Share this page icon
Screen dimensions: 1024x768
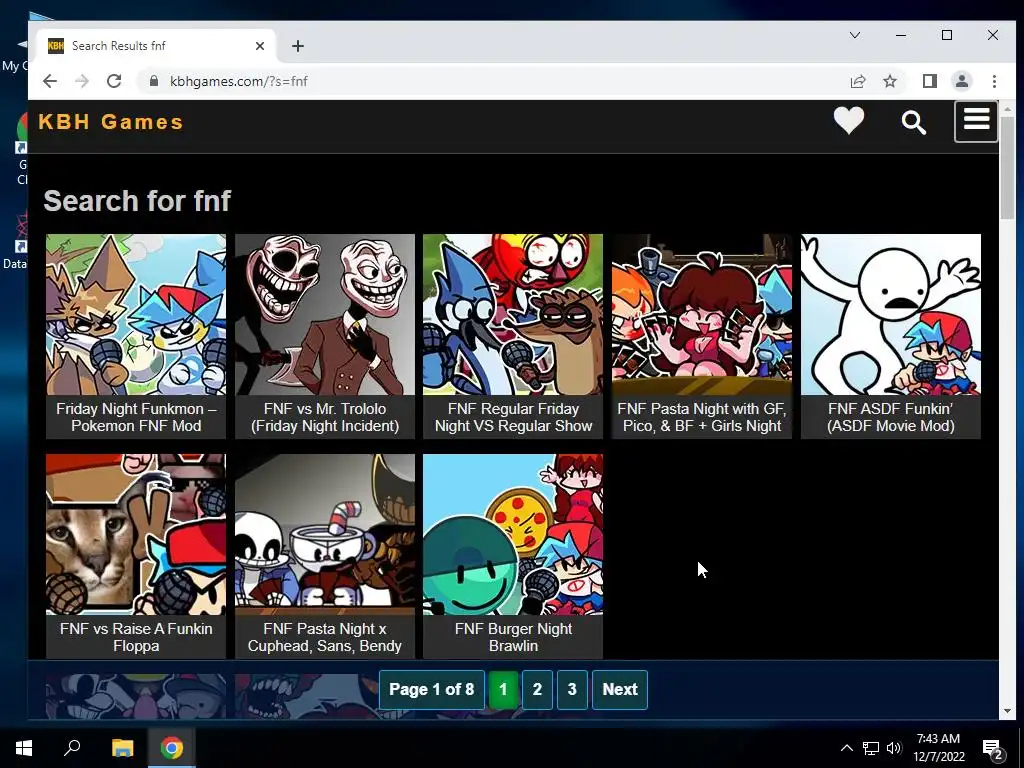point(857,81)
